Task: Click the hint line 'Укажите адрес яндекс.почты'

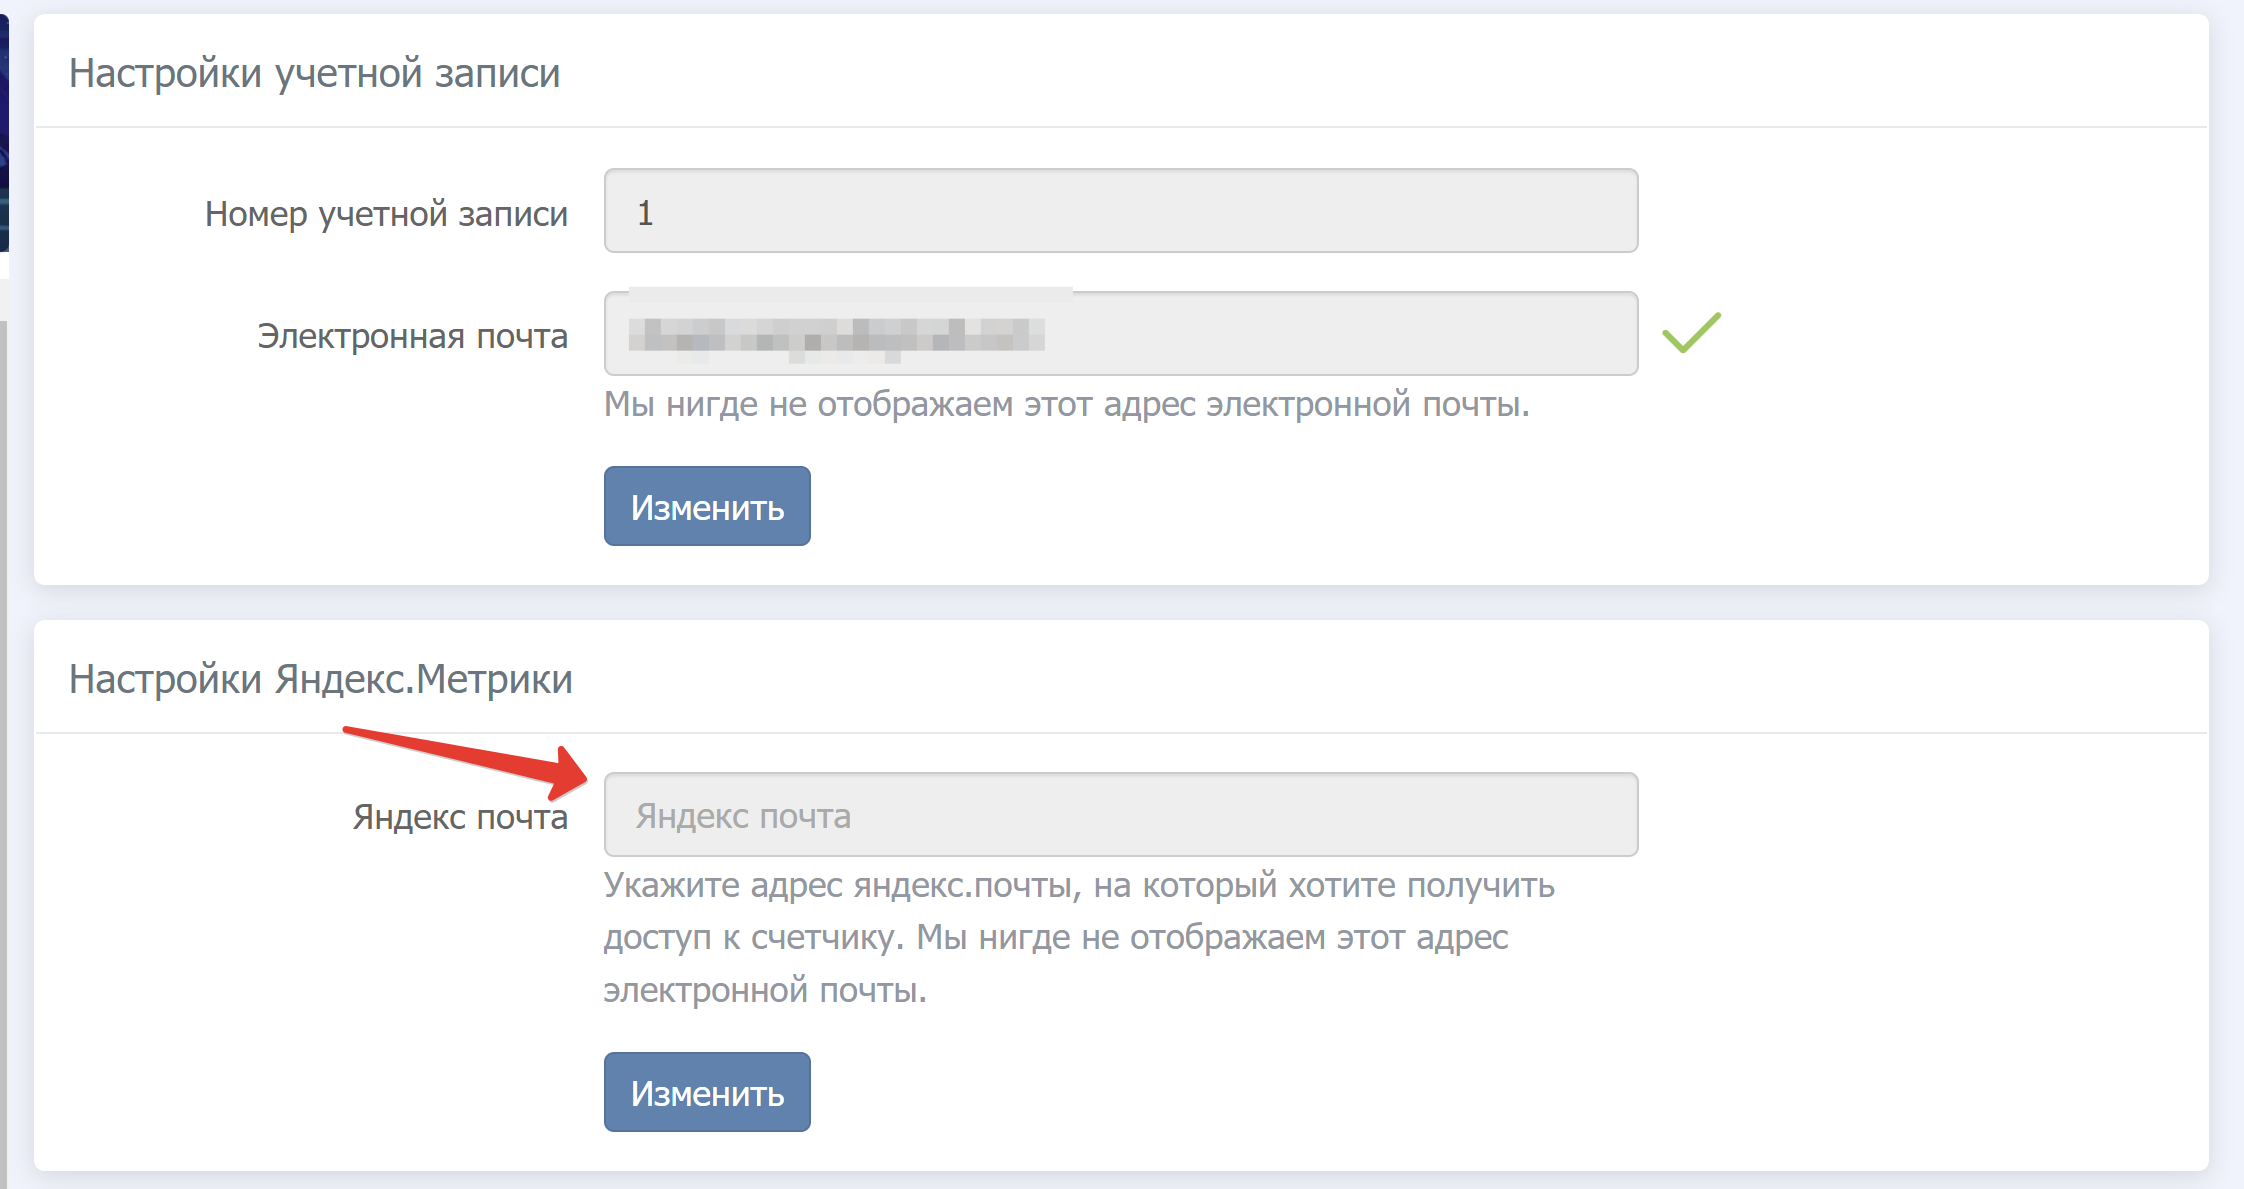Action: coord(1078,885)
